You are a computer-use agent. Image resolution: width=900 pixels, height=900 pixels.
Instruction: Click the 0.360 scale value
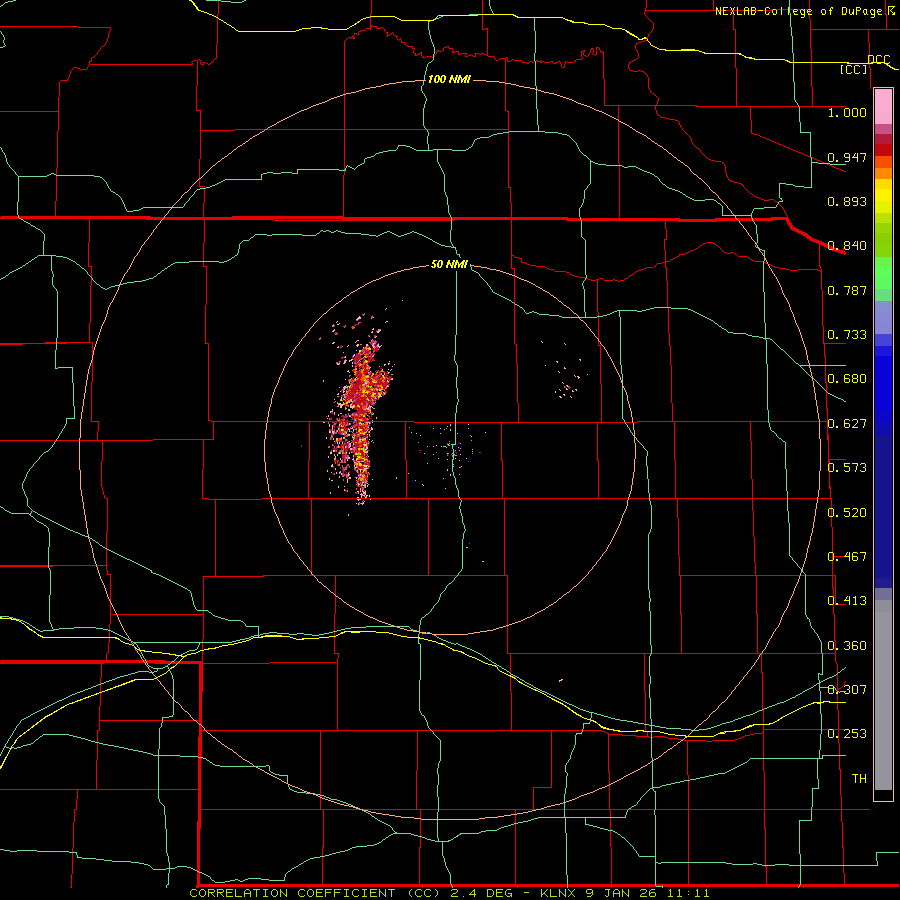[x=847, y=646]
